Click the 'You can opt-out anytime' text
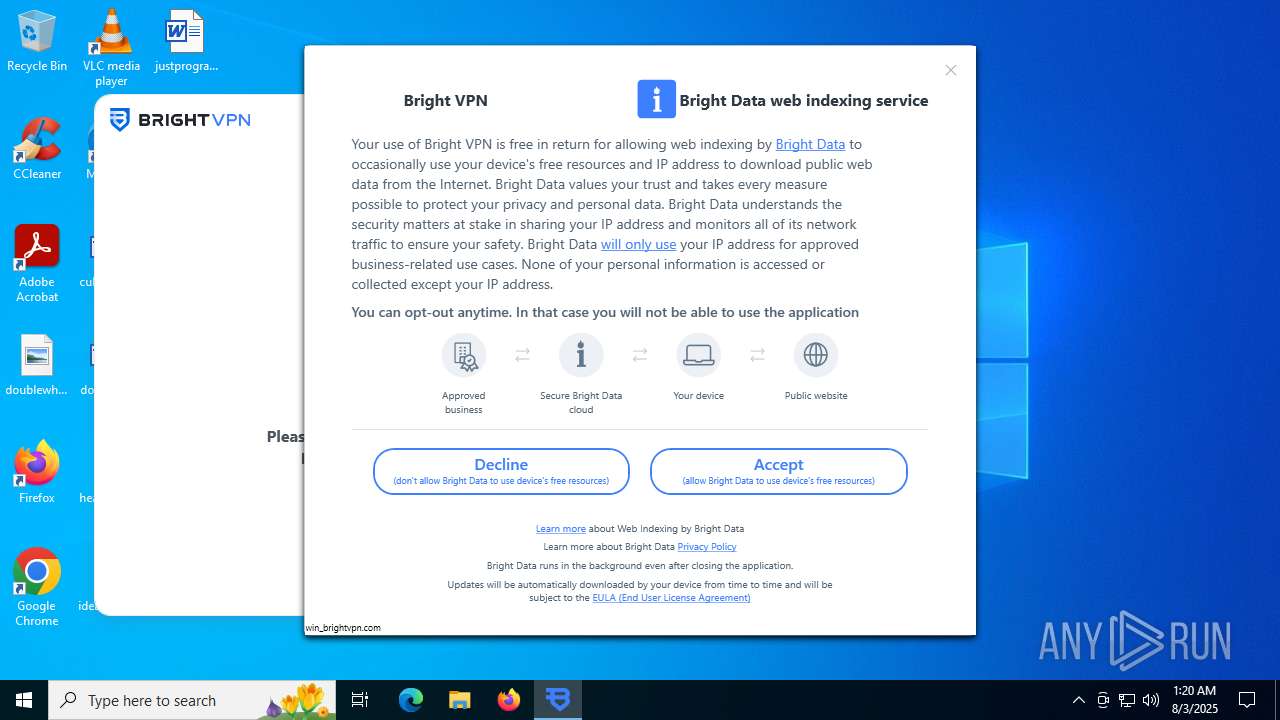This screenshot has height=720, width=1280. point(605,312)
